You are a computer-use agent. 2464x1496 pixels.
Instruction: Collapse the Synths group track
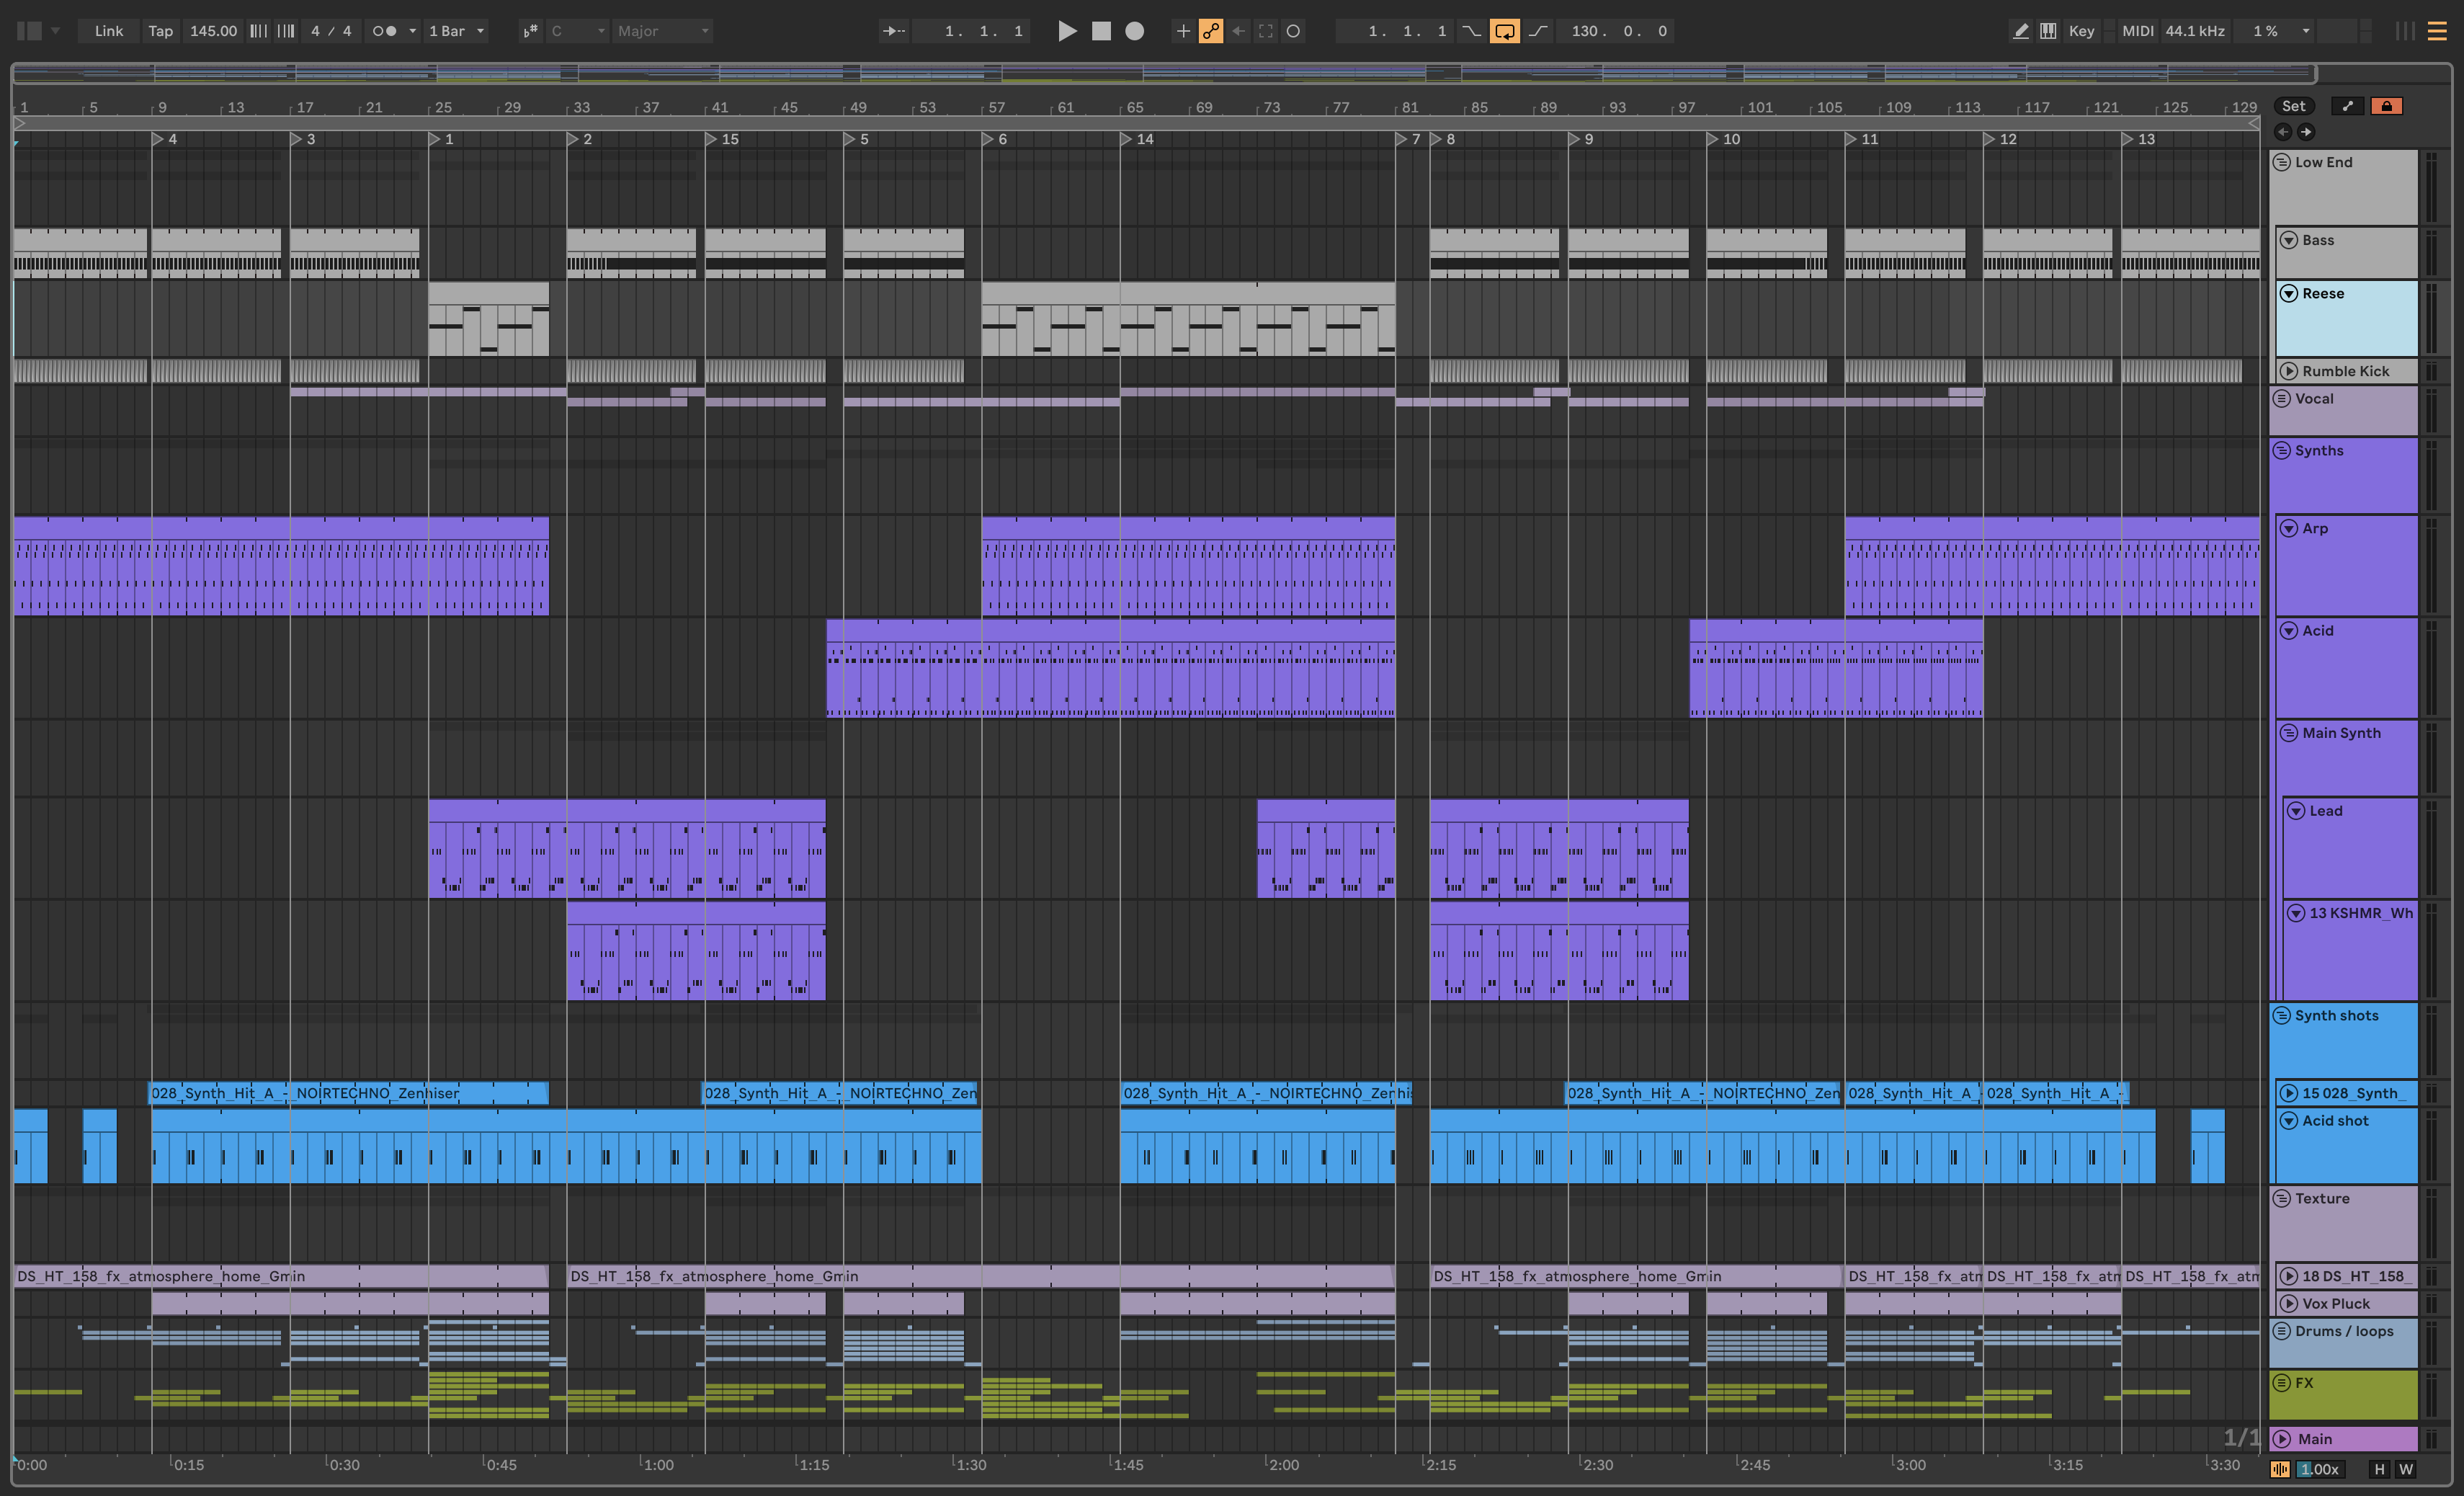coord(2282,451)
